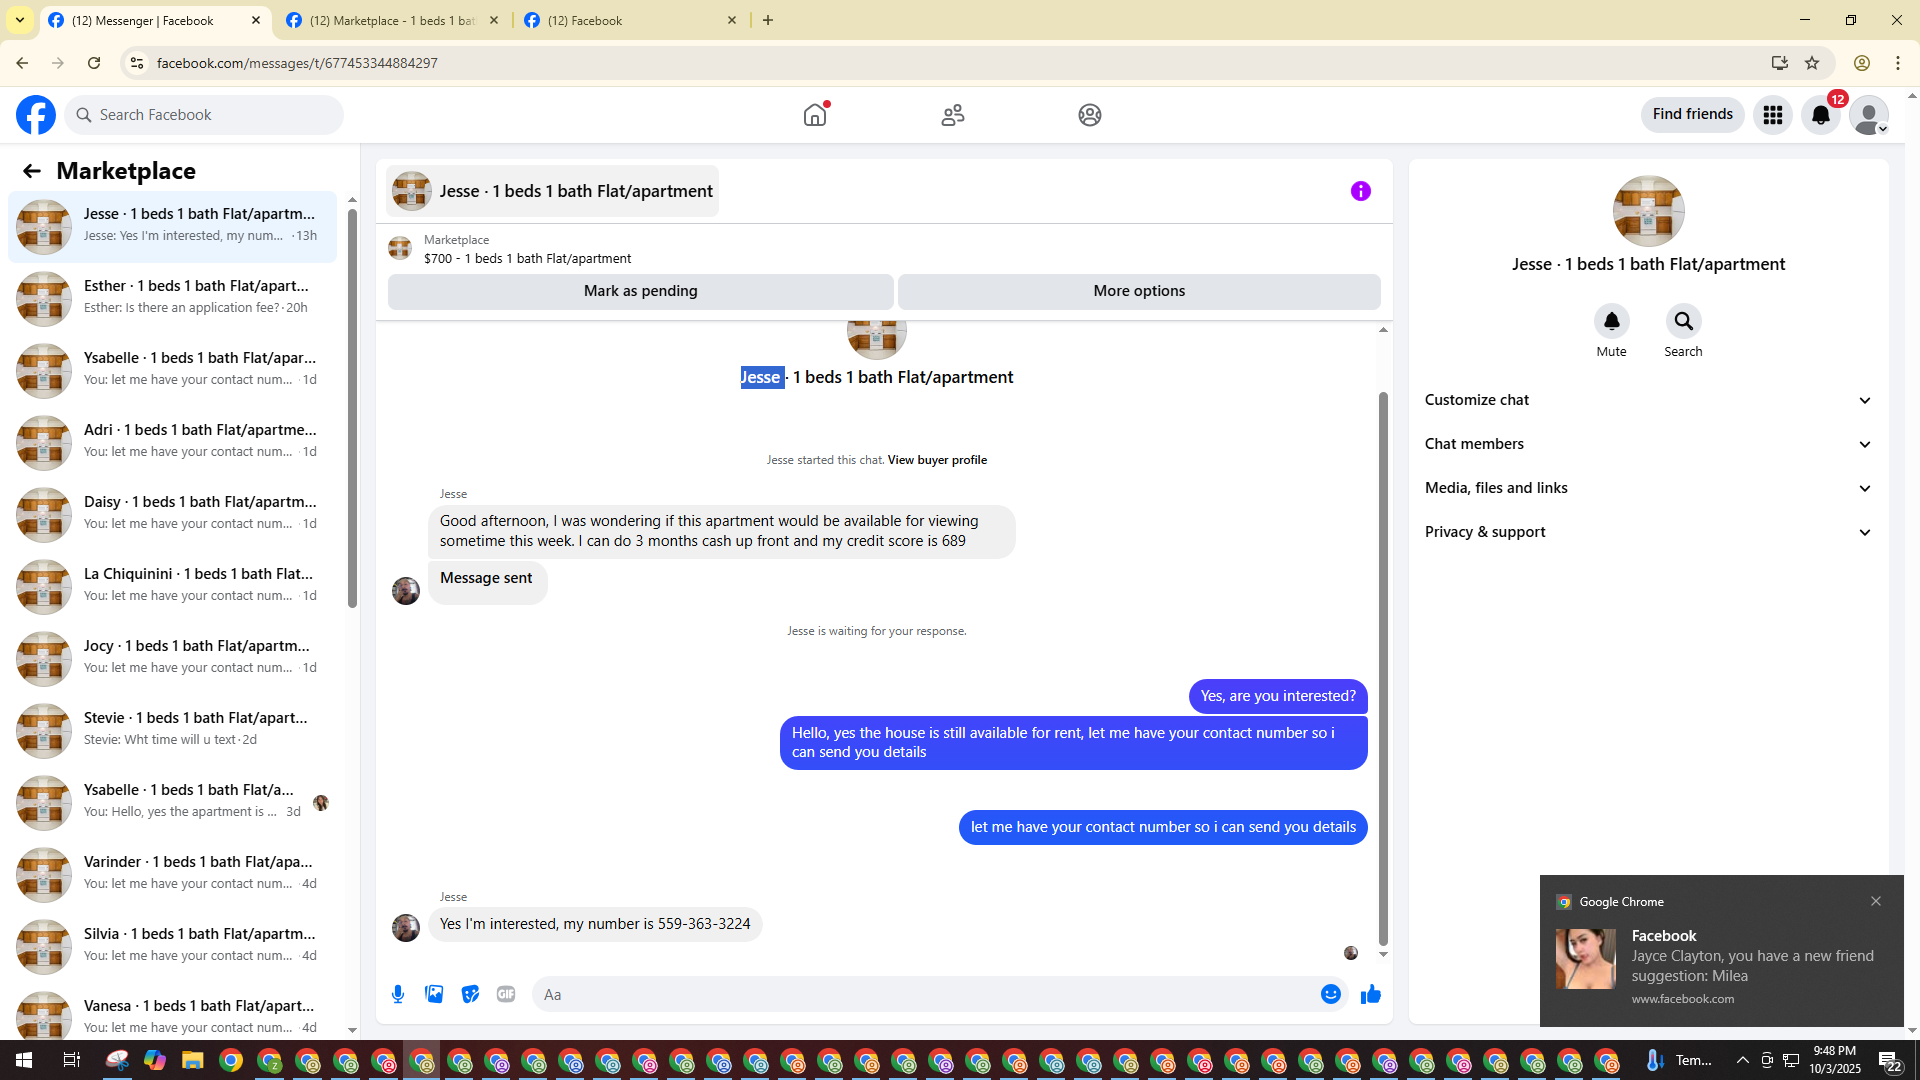Open the Groups icon in top navigation
1920x1080 pixels.
(x=1090, y=115)
